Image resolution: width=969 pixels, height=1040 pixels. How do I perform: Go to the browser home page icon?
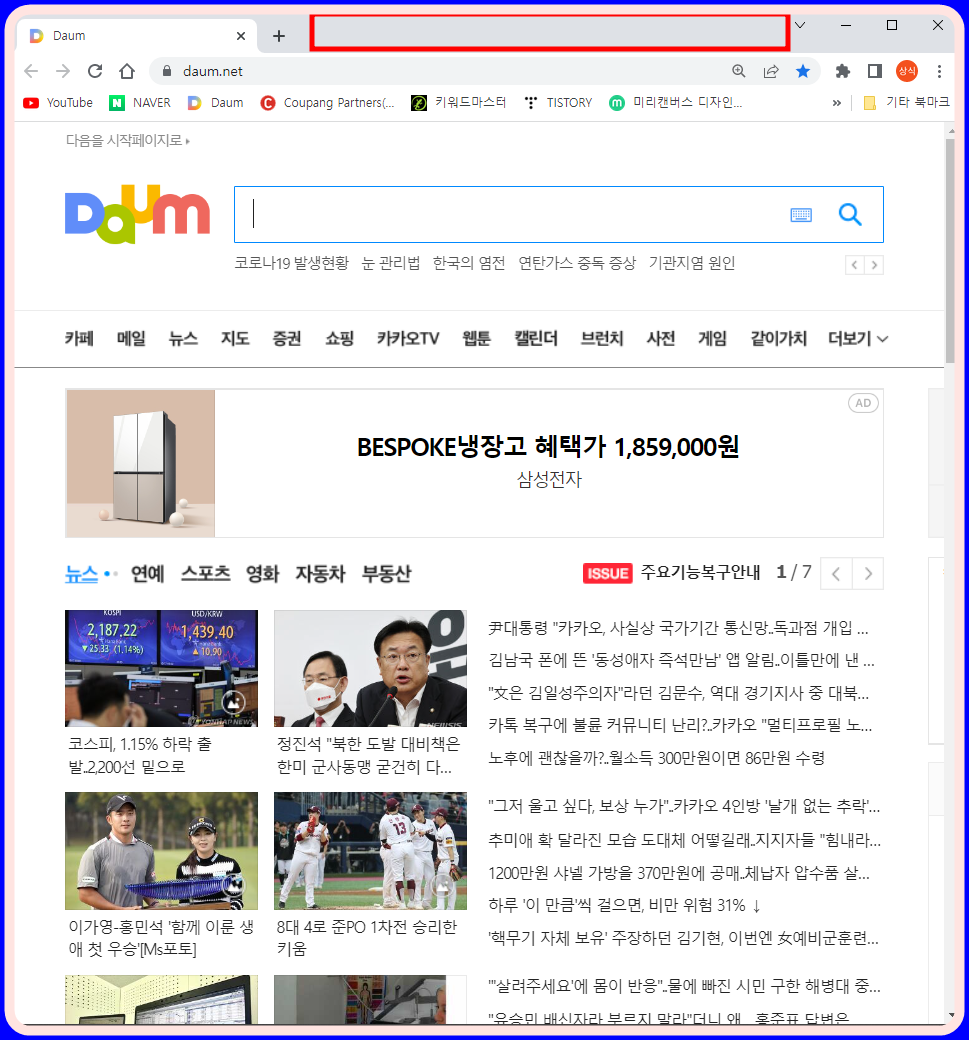click(127, 71)
